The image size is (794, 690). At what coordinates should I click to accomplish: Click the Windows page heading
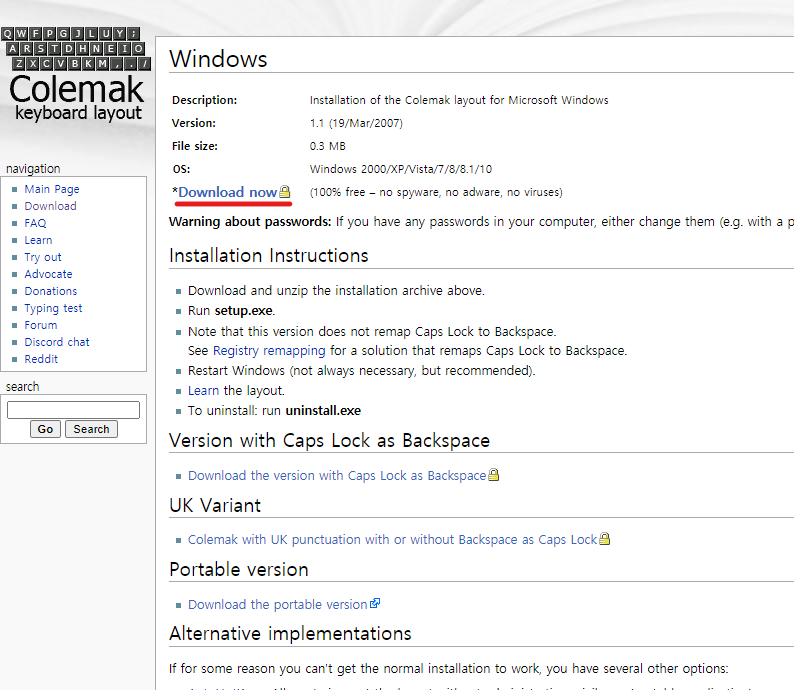pyautogui.click(x=218, y=59)
